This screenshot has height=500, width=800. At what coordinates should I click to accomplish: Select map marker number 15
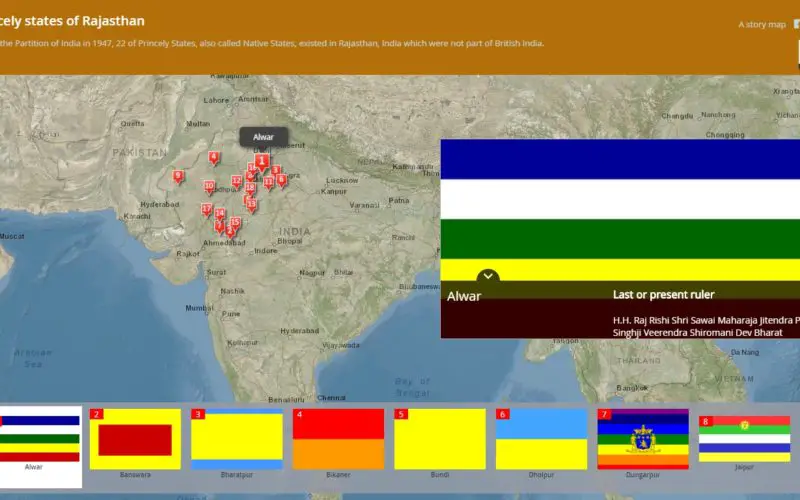(x=235, y=223)
